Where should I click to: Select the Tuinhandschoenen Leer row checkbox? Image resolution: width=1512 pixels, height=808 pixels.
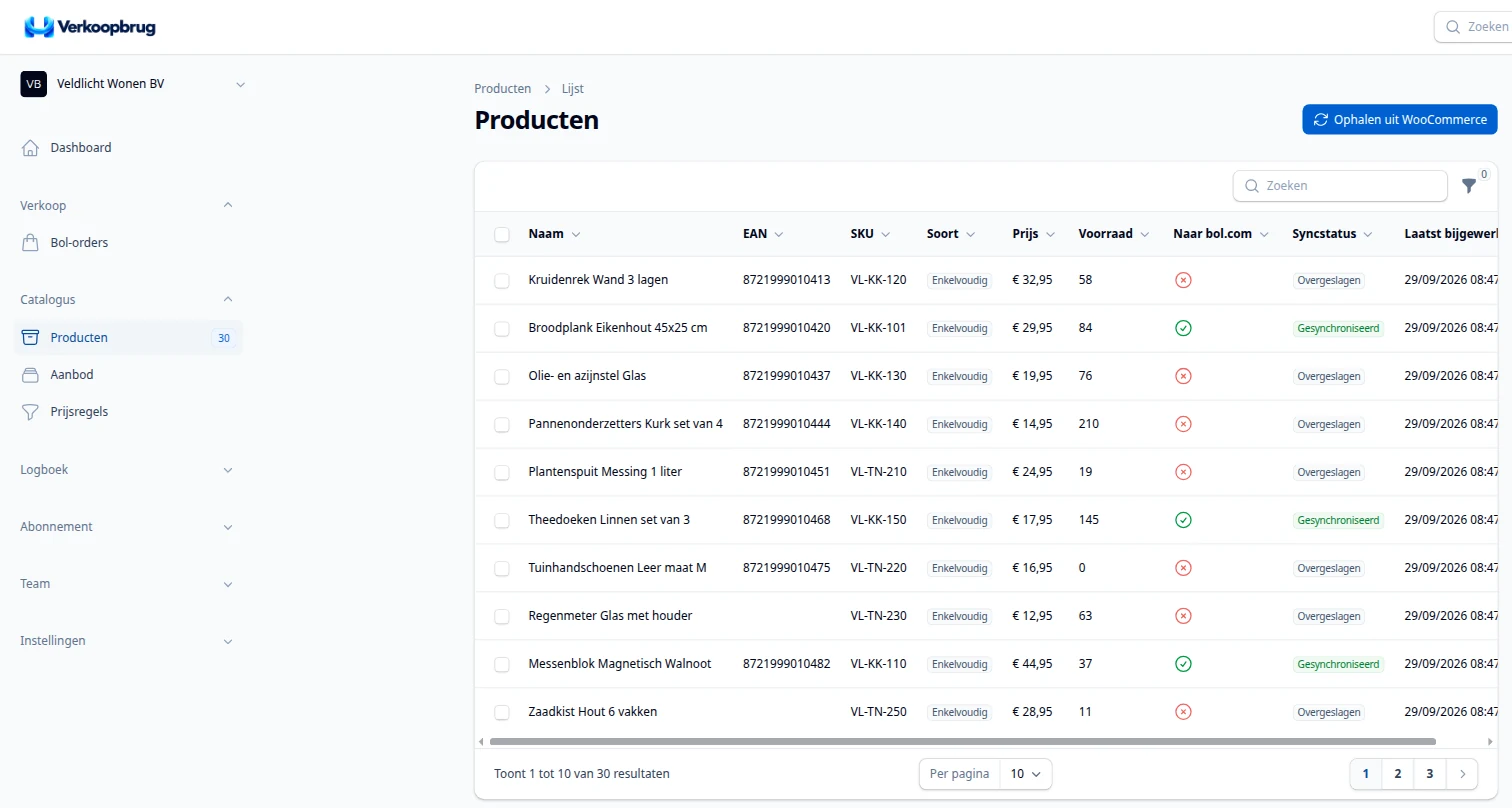pyautogui.click(x=502, y=569)
